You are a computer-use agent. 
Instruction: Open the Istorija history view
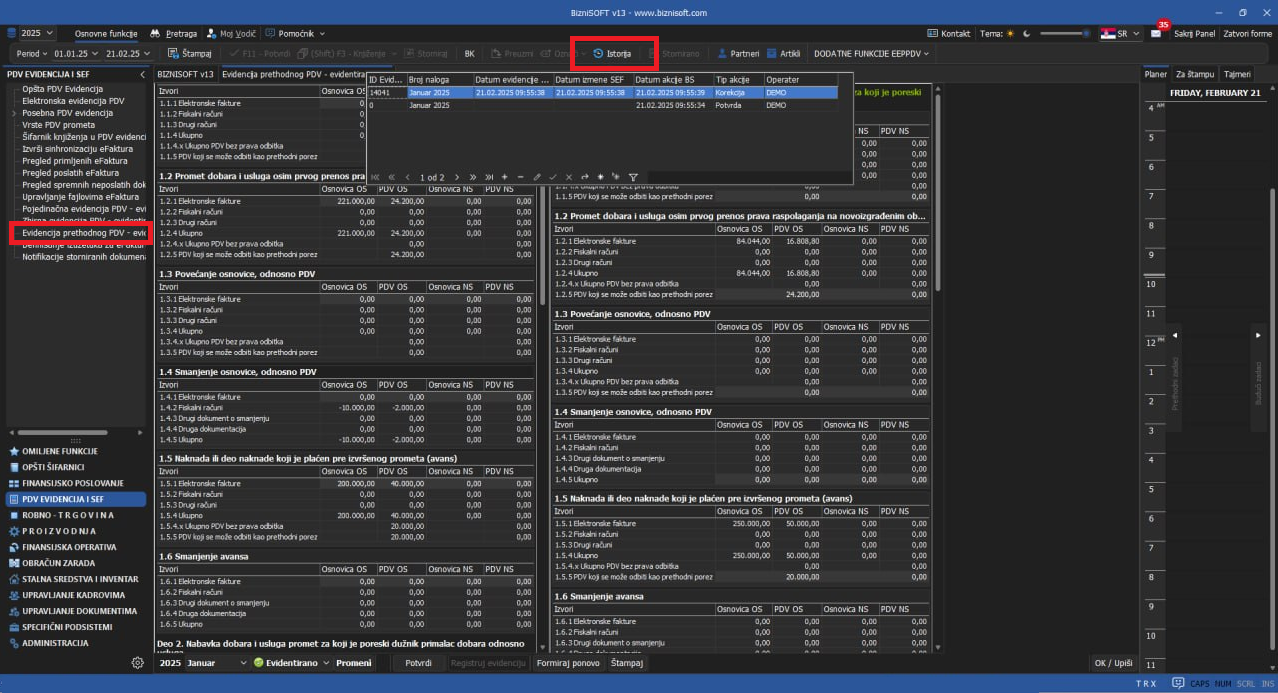point(612,53)
